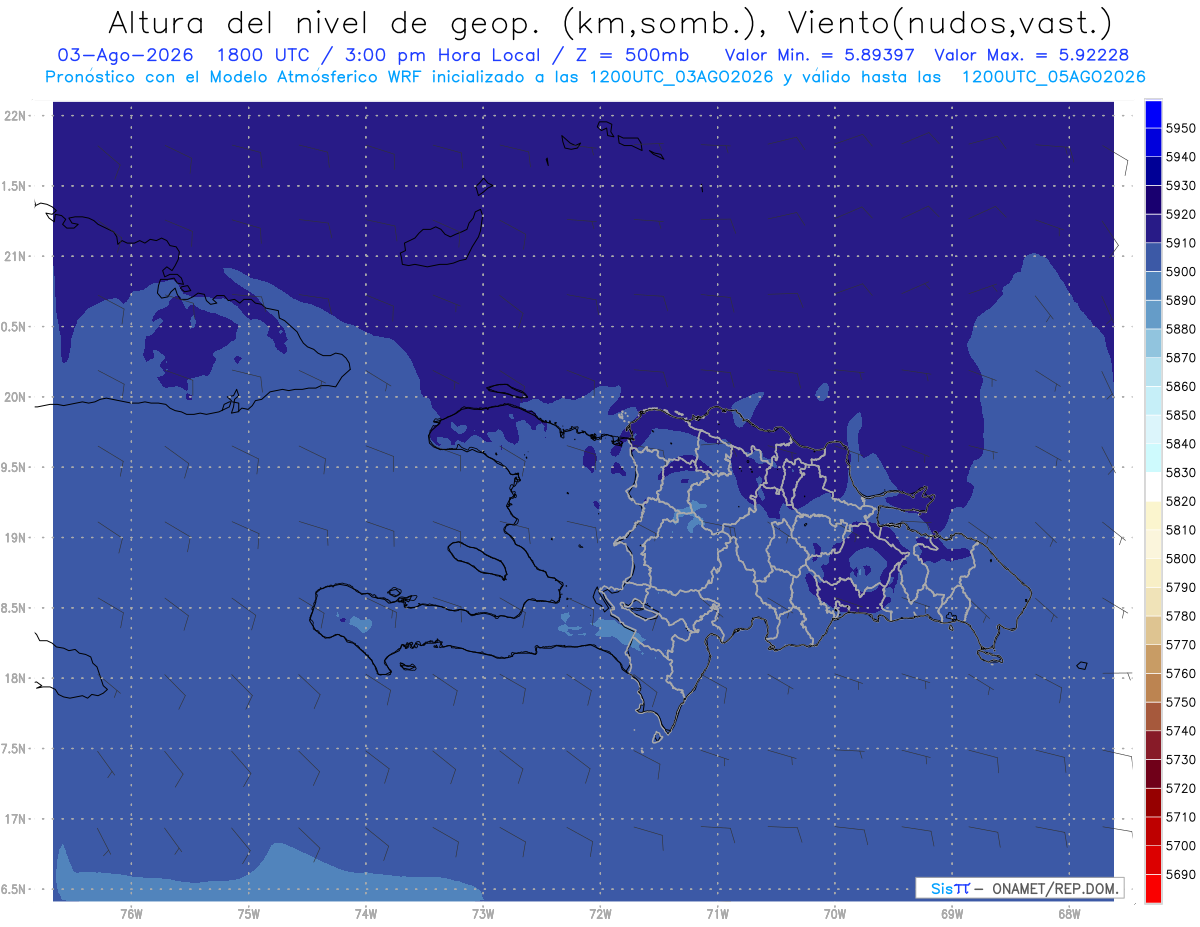The width and height of the screenshot is (1200, 927).
Task: Click the init time '1200UTC_03AGO2026'
Action: [x=680, y=76]
